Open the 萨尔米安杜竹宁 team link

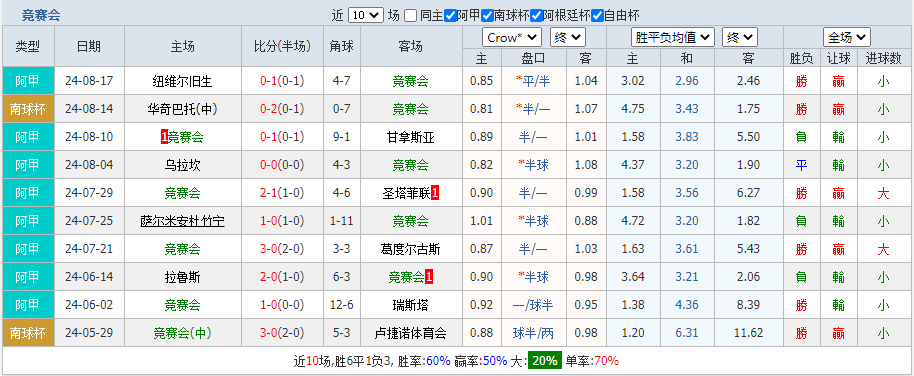point(183,221)
